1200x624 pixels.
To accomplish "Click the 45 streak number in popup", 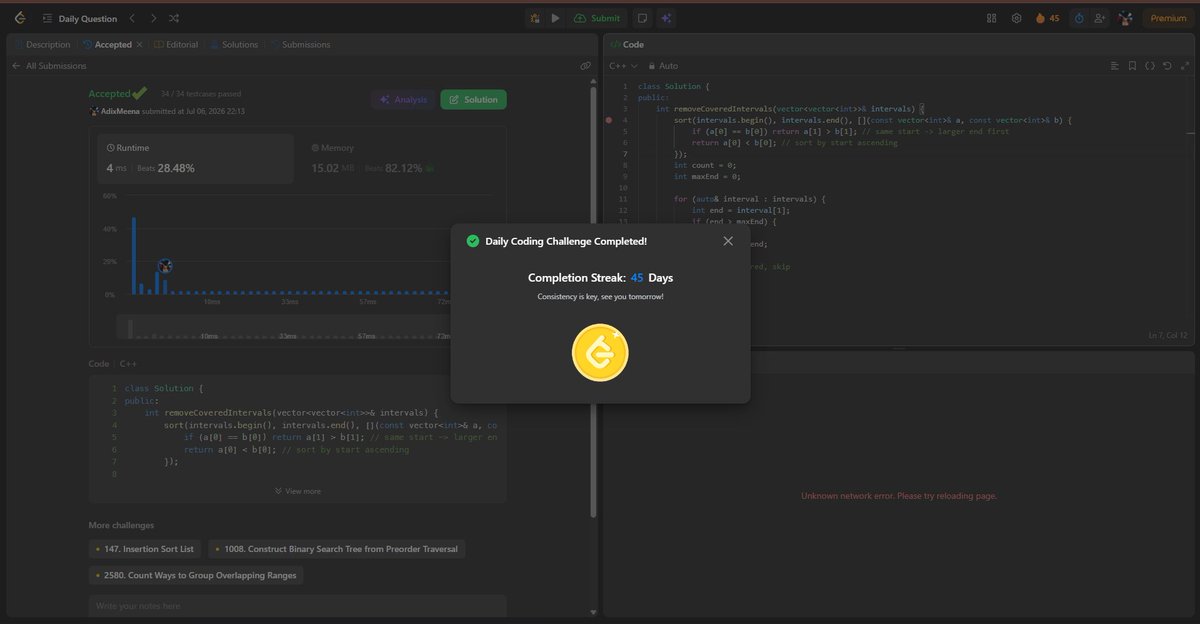I will 637,277.
